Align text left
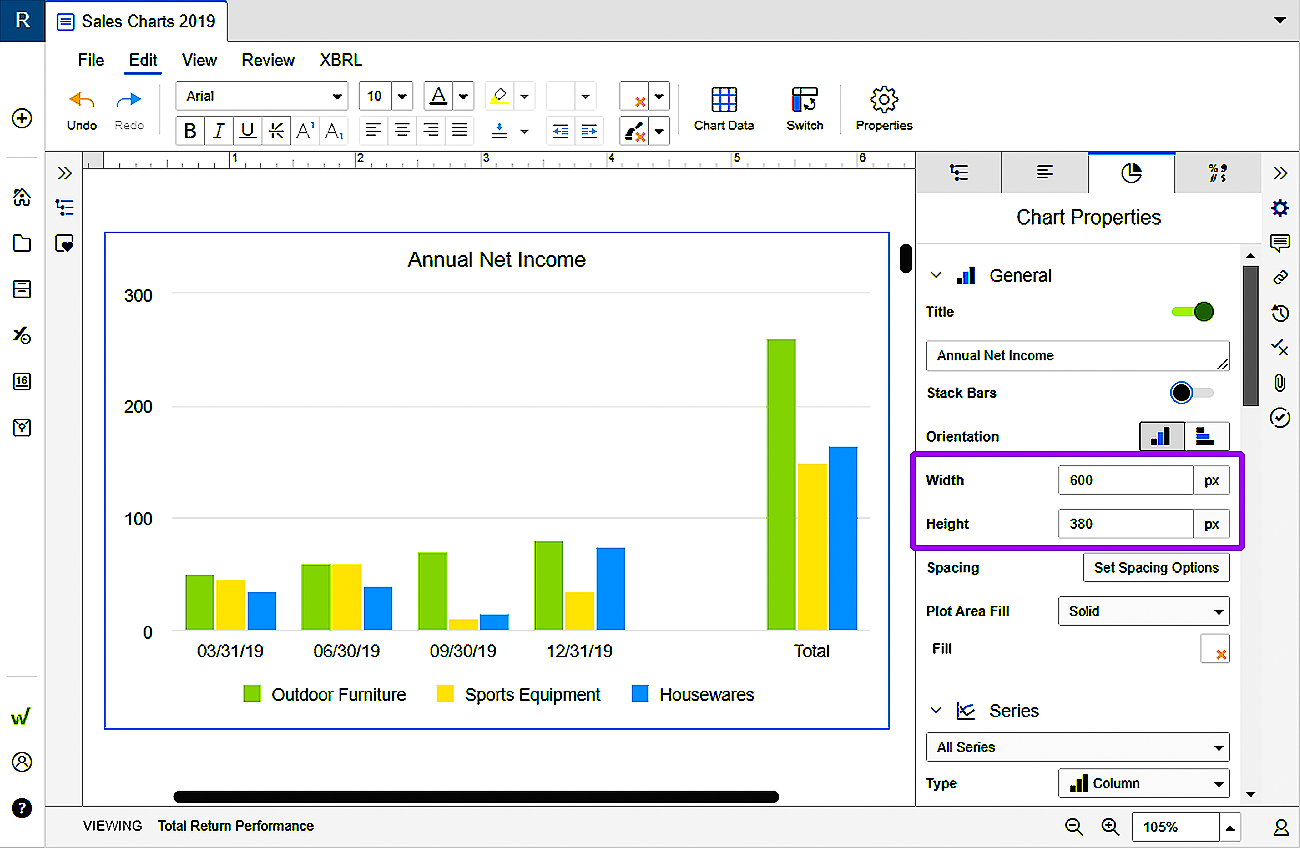The width and height of the screenshot is (1300, 848). (373, 130)
